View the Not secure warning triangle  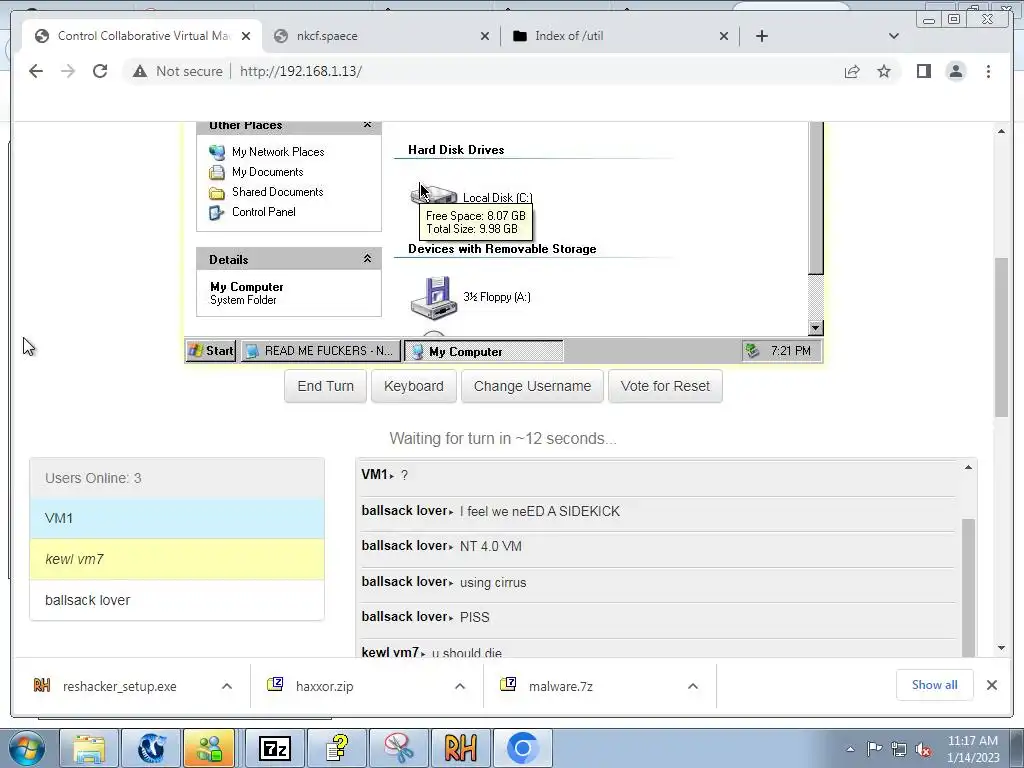[140, 71]
